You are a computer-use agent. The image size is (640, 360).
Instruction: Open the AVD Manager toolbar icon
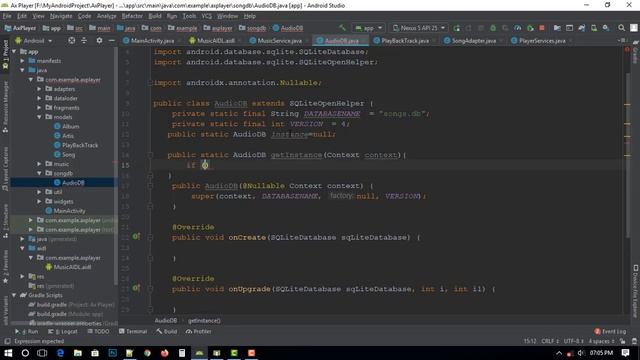coord(594,28)
